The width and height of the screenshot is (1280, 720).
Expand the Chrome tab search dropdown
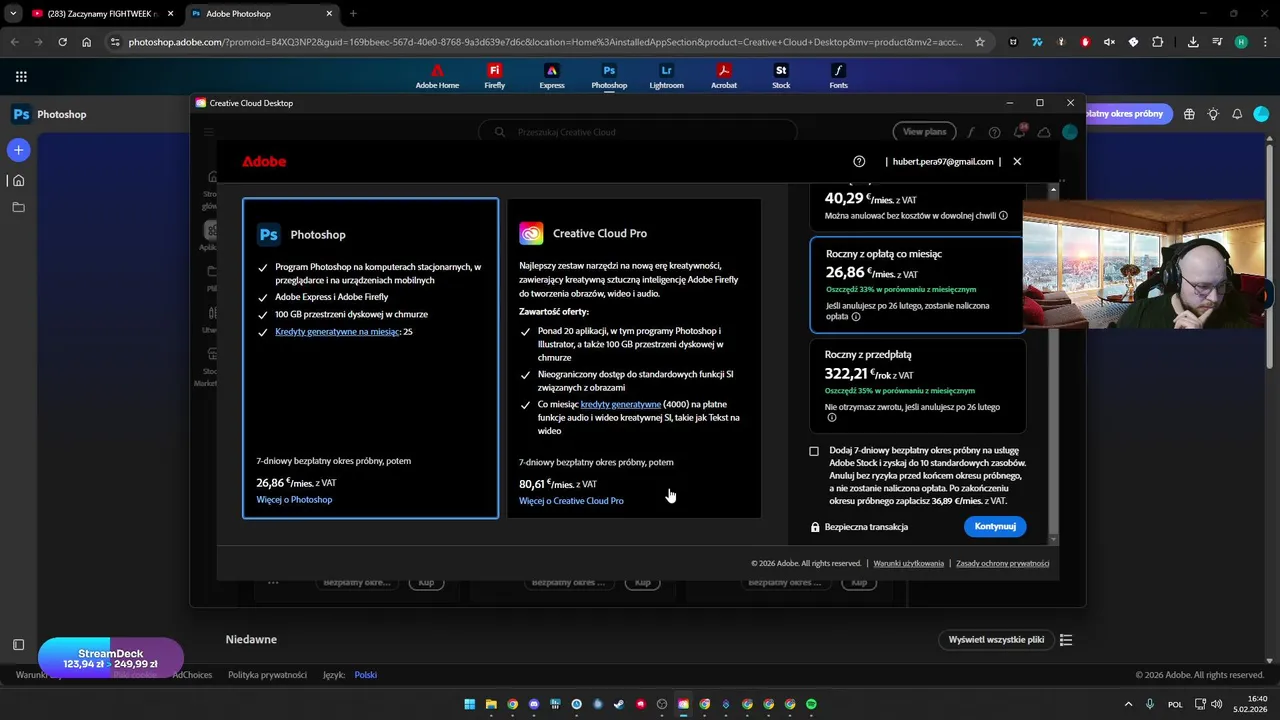coord(13,14)
